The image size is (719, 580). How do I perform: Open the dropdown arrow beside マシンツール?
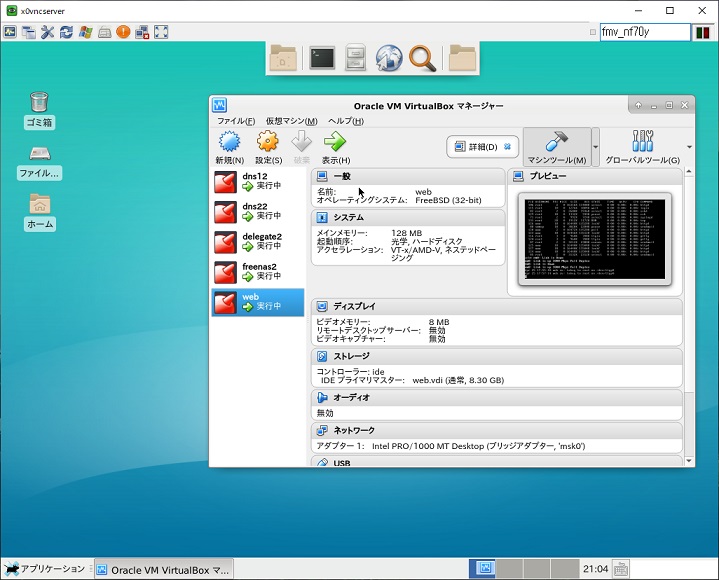pos(596,147)
